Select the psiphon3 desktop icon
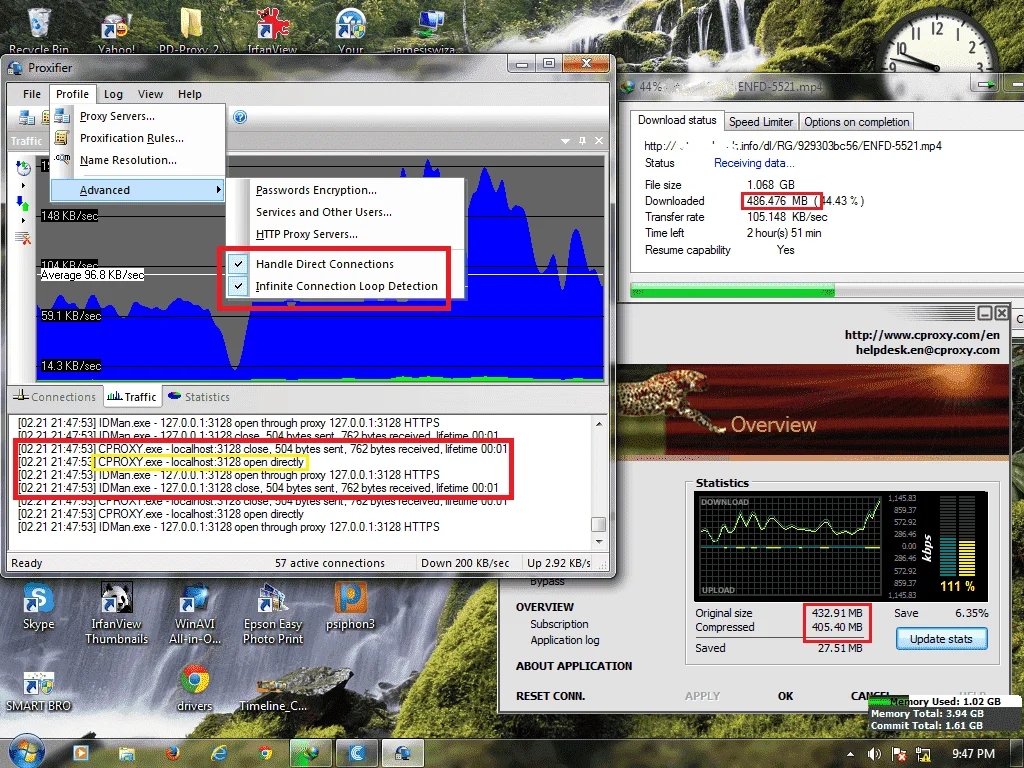Viewport: 1024px width, 768px height. coord(351,607)
